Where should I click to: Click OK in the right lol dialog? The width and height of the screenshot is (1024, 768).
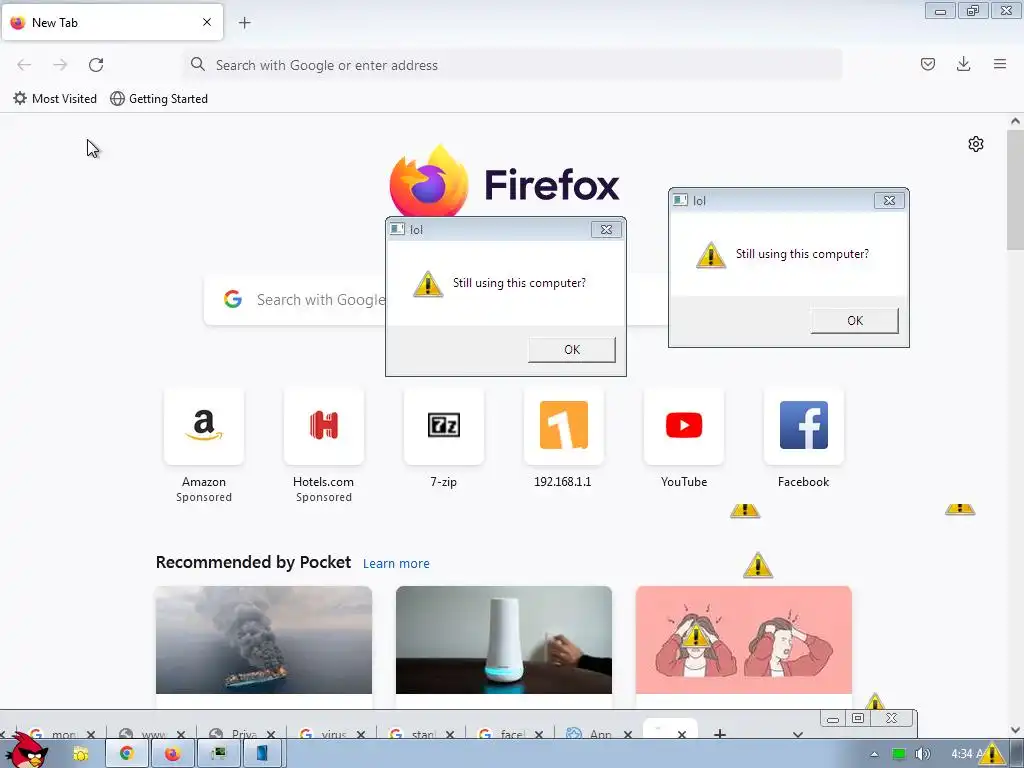point(855,321)
